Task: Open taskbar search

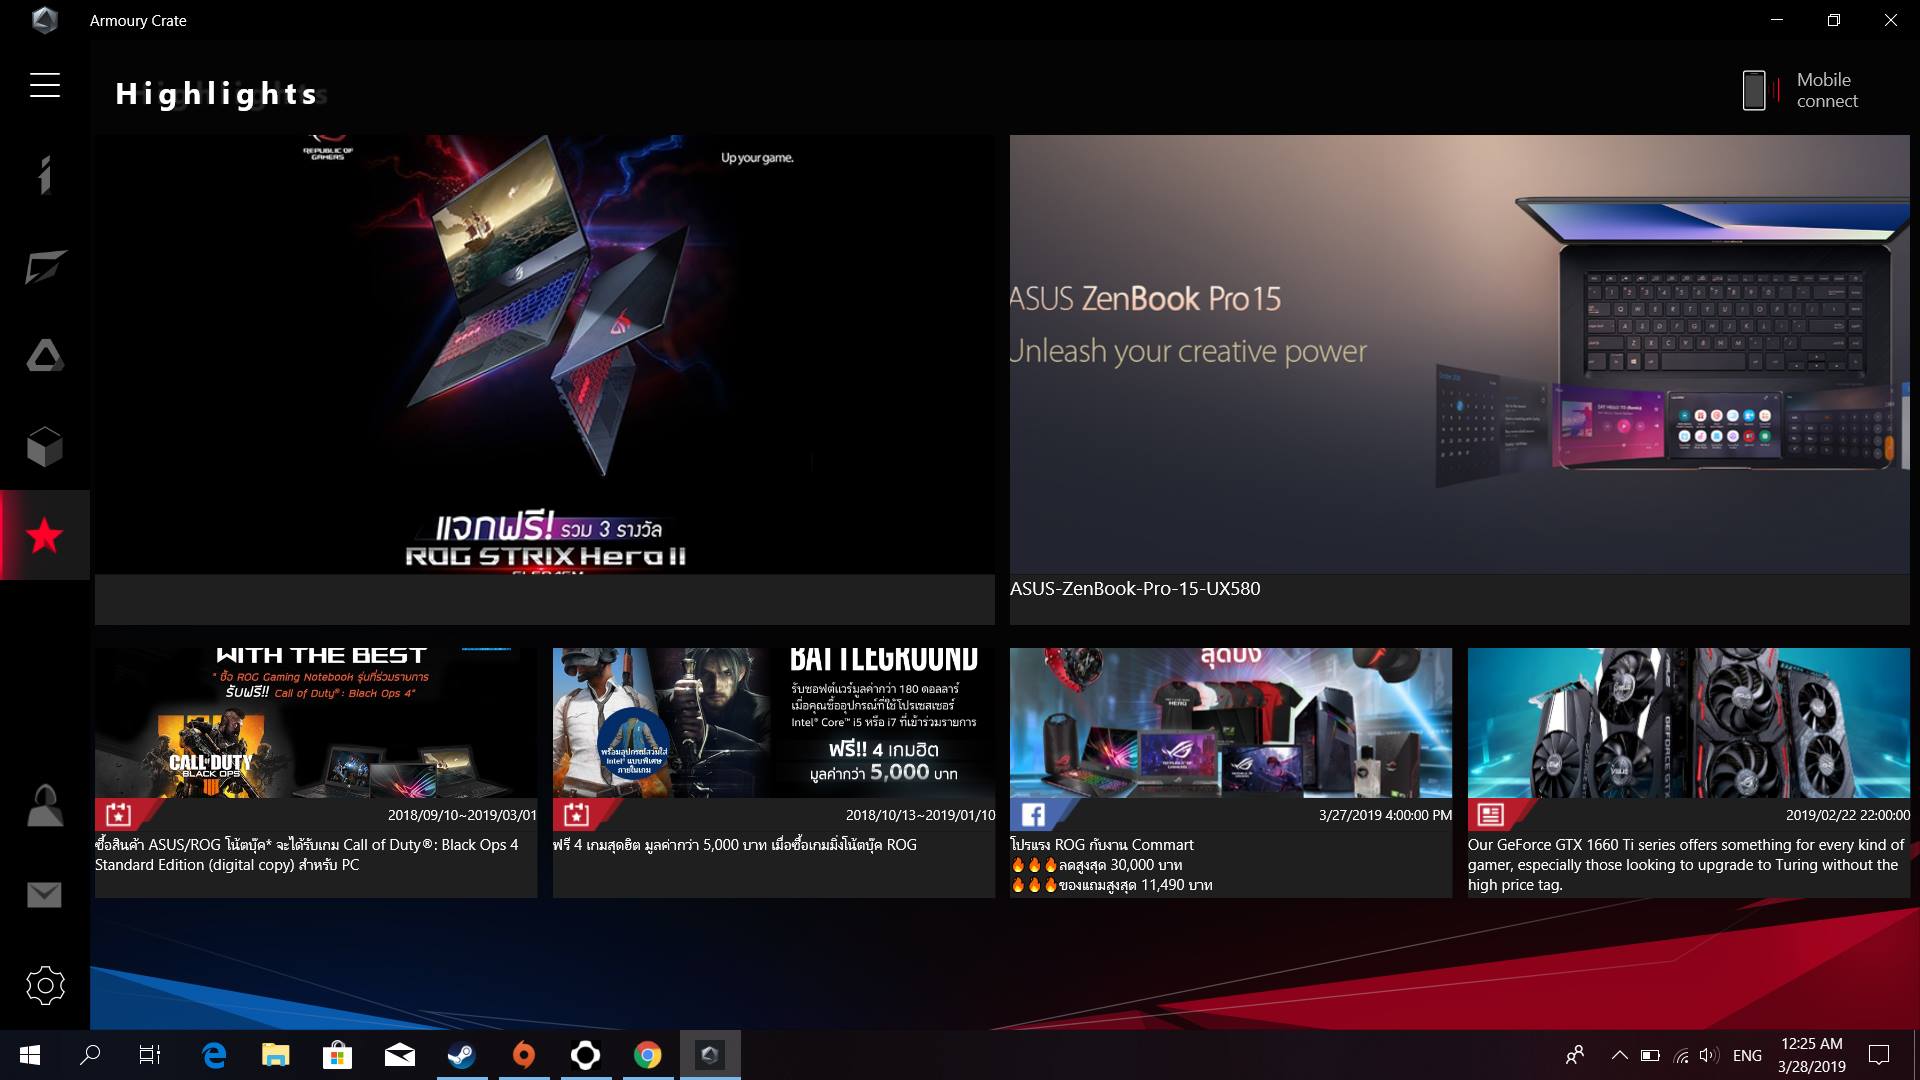Action: tap(90, 1055)
